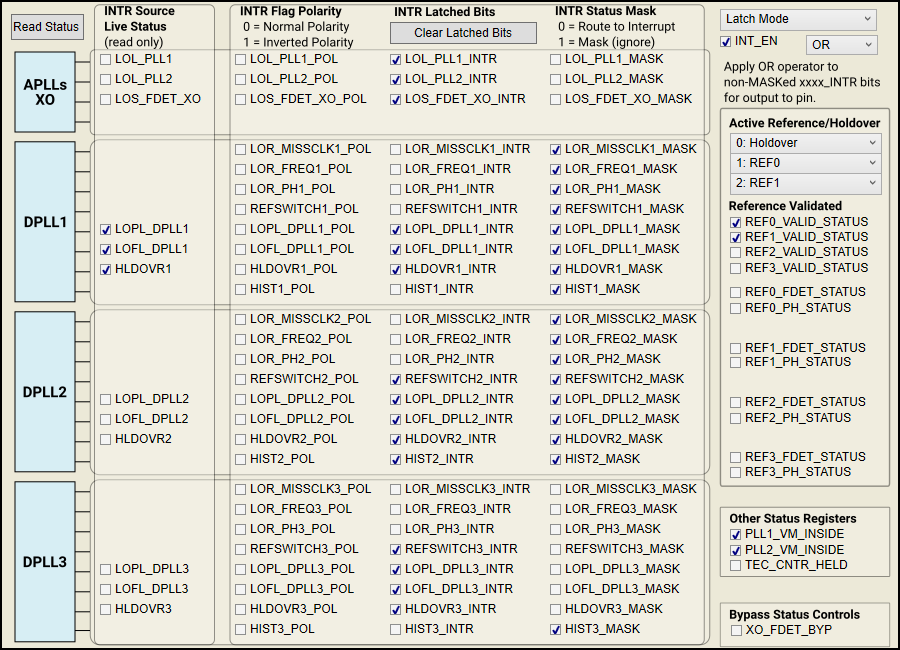Viewport: 900px width, 650px height.
Task: Open the 1: REF0 priority dropdown
Action: pos(803,163)
